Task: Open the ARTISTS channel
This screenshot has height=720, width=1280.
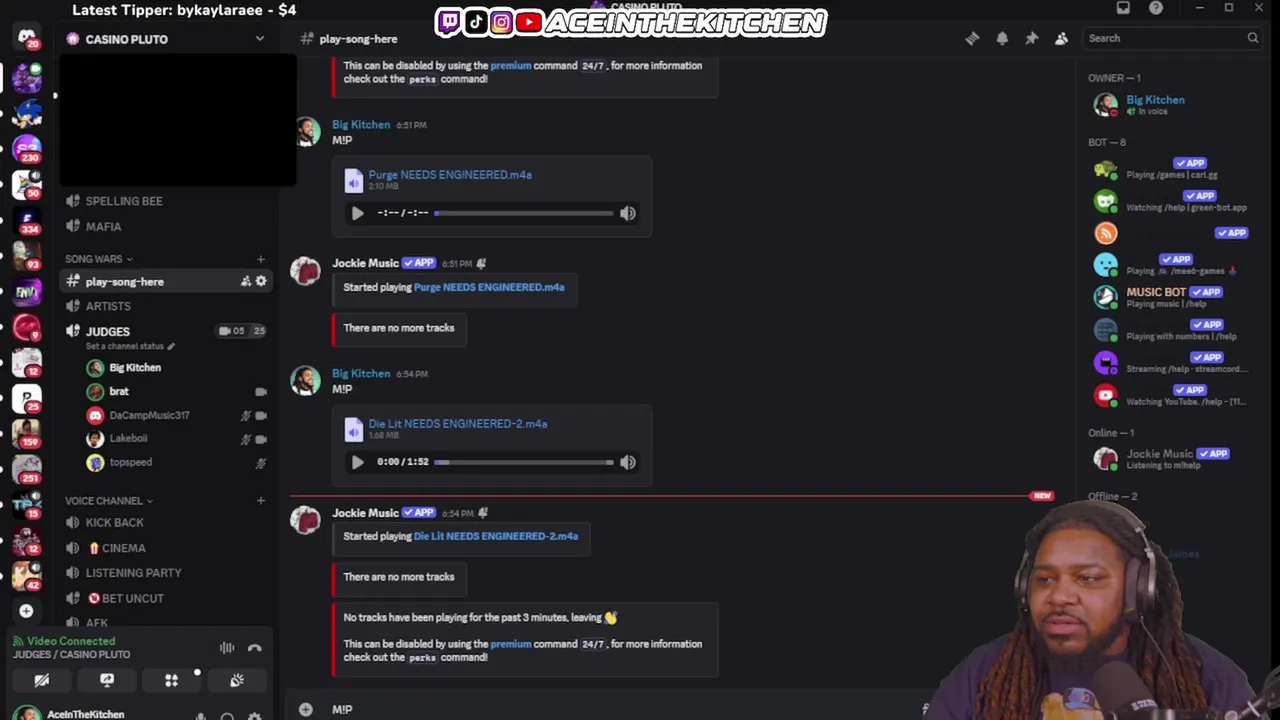Action: coord(108,306)
